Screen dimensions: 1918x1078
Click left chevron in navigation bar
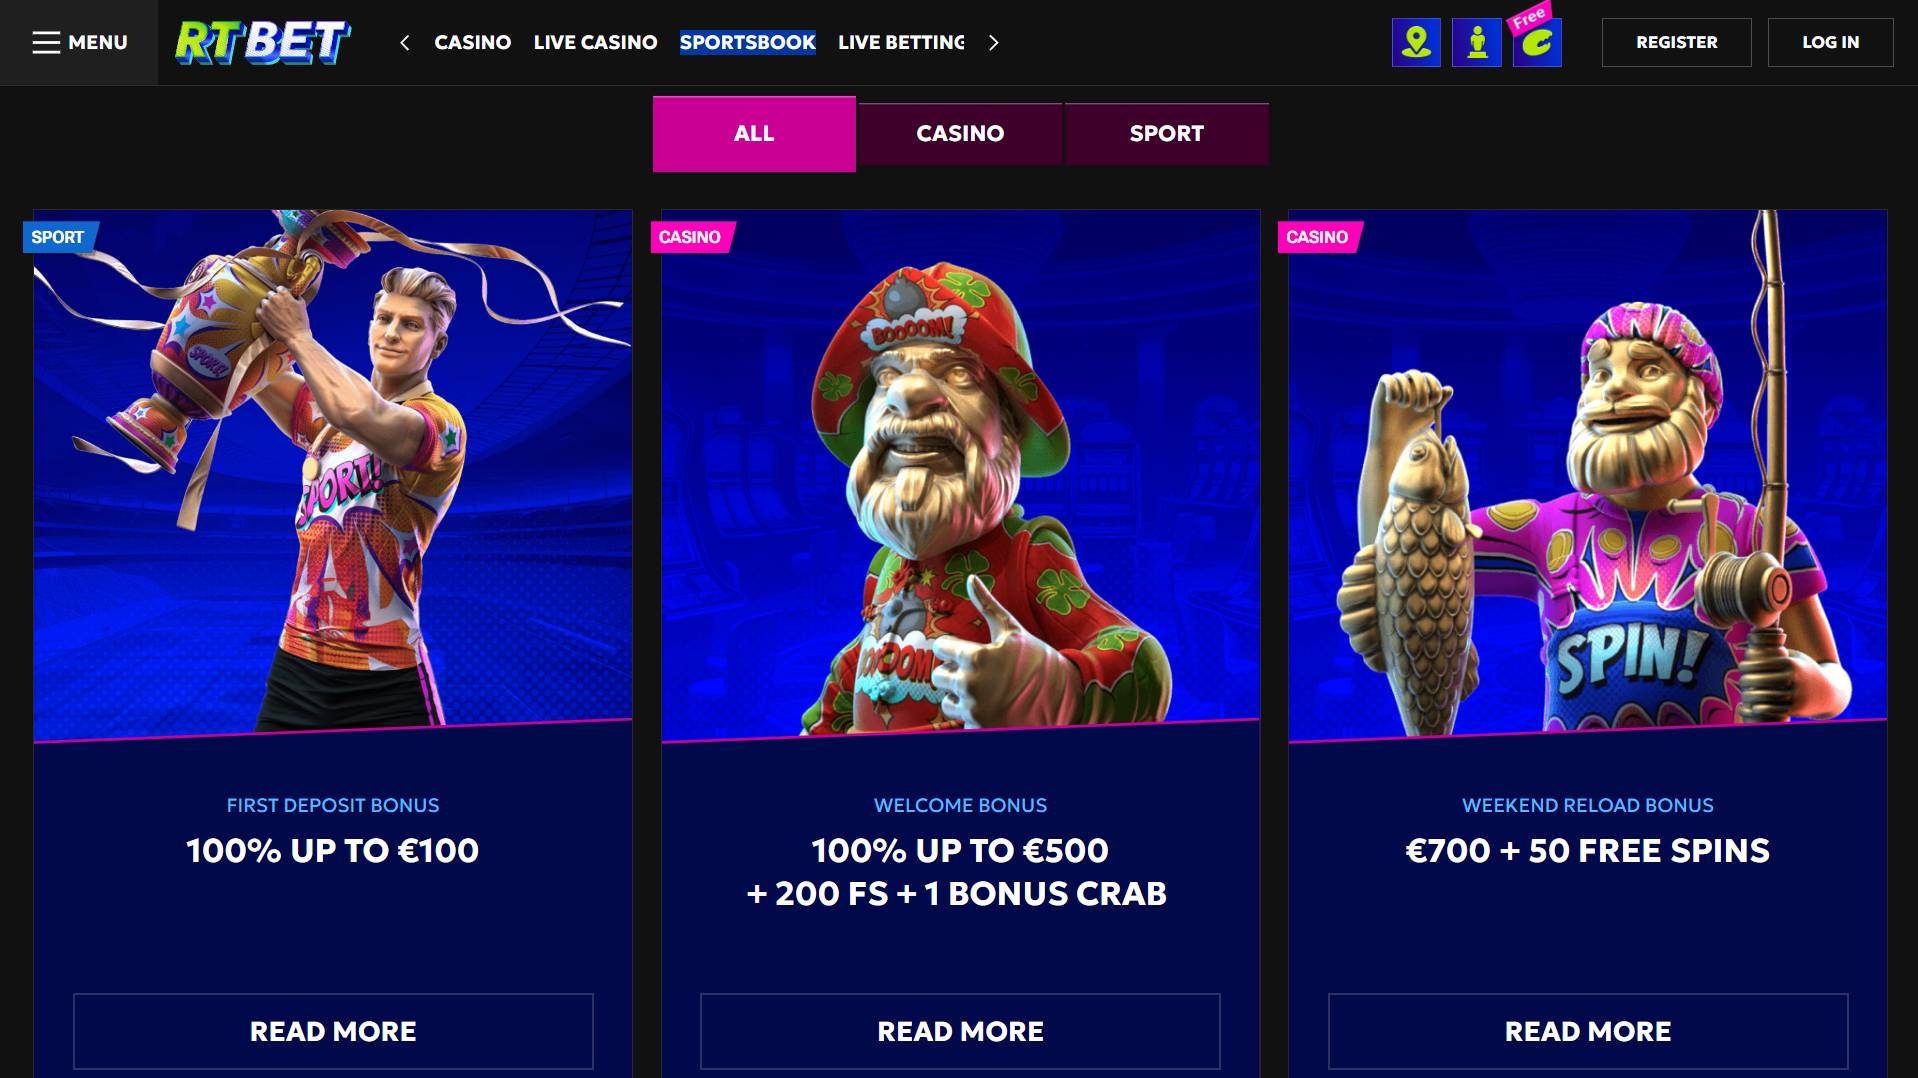pos(405,42)
